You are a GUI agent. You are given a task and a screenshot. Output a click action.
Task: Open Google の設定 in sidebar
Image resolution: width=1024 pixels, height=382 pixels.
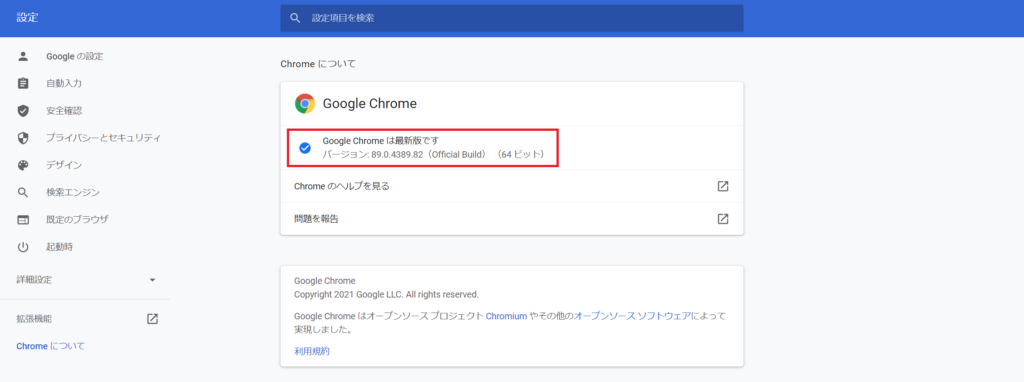[74, 56]
